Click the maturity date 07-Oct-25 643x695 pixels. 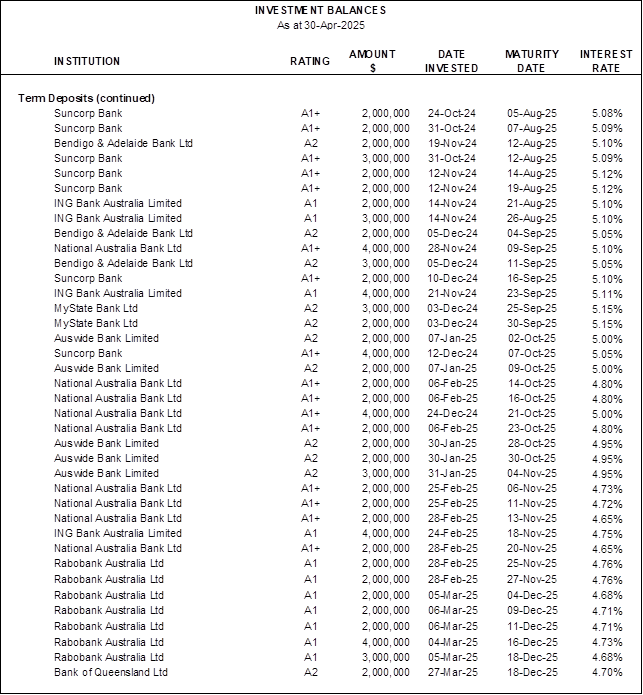pos(532,353)
